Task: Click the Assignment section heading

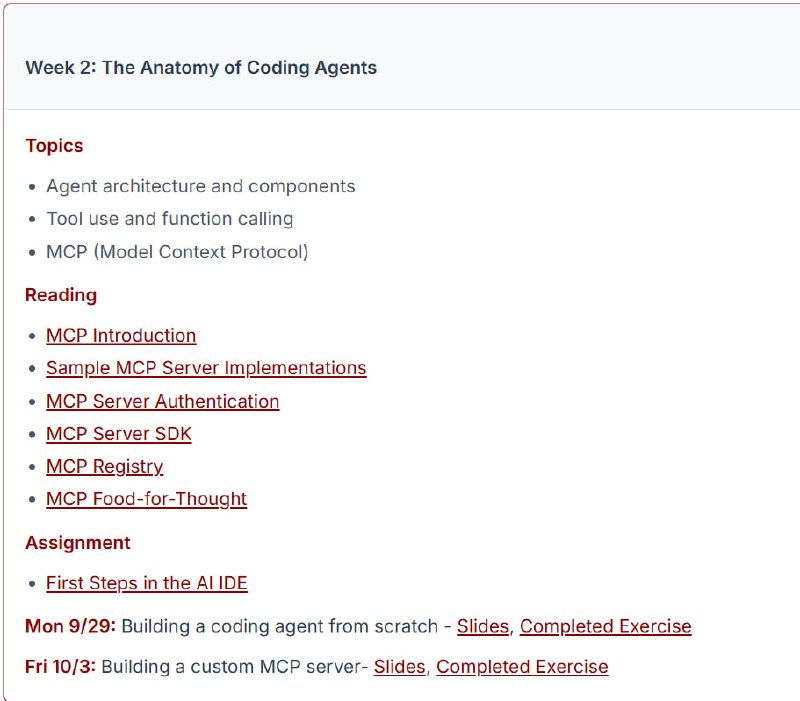Action: coord(78,543)
